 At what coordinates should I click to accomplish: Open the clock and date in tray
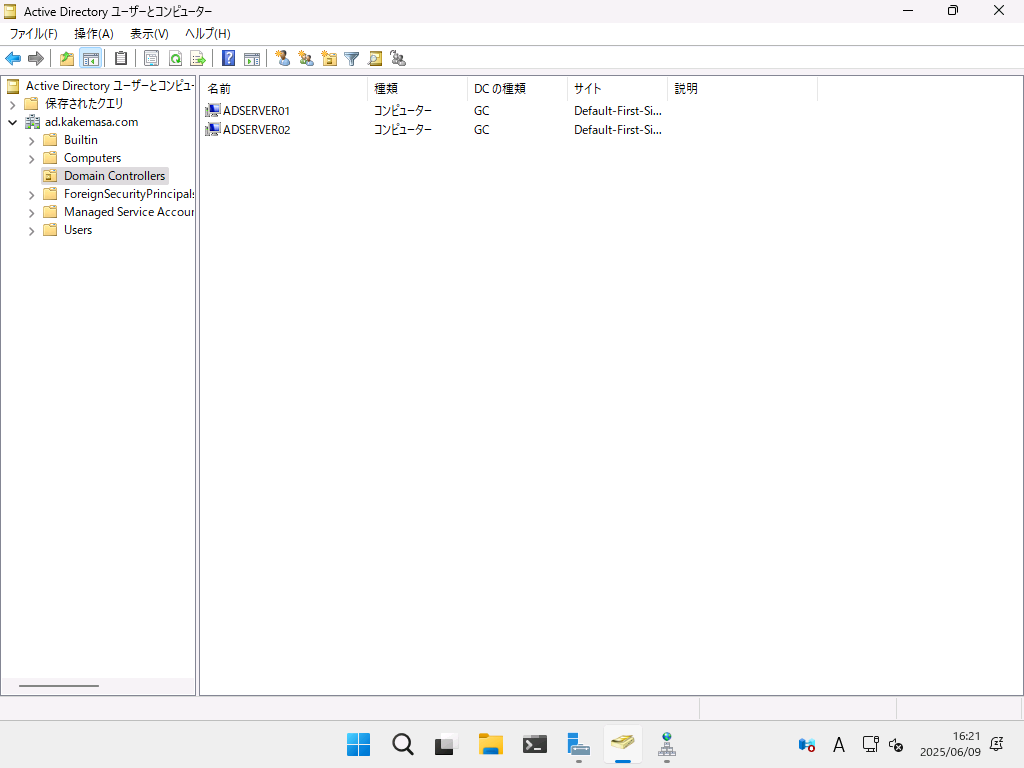pyautogui.click(x=950, y=744)
